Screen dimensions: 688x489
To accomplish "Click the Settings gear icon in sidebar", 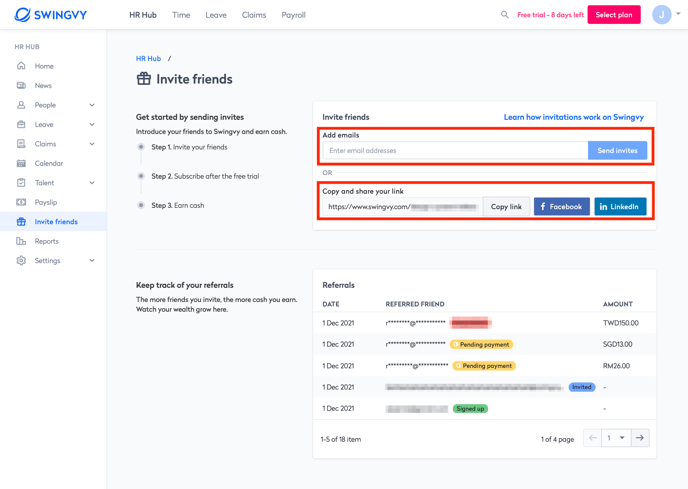I will click(x=21, y=260).
